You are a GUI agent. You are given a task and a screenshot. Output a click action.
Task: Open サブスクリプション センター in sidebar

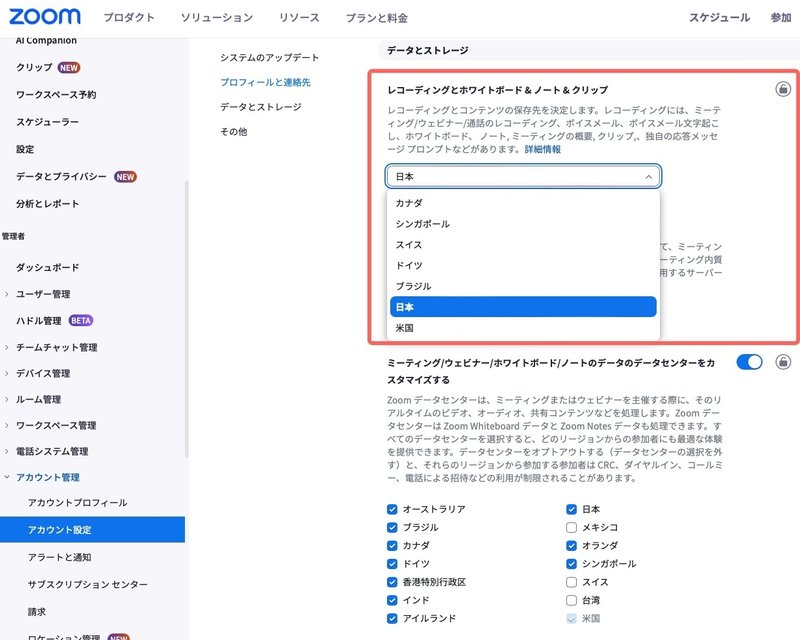tap(88, 584)
